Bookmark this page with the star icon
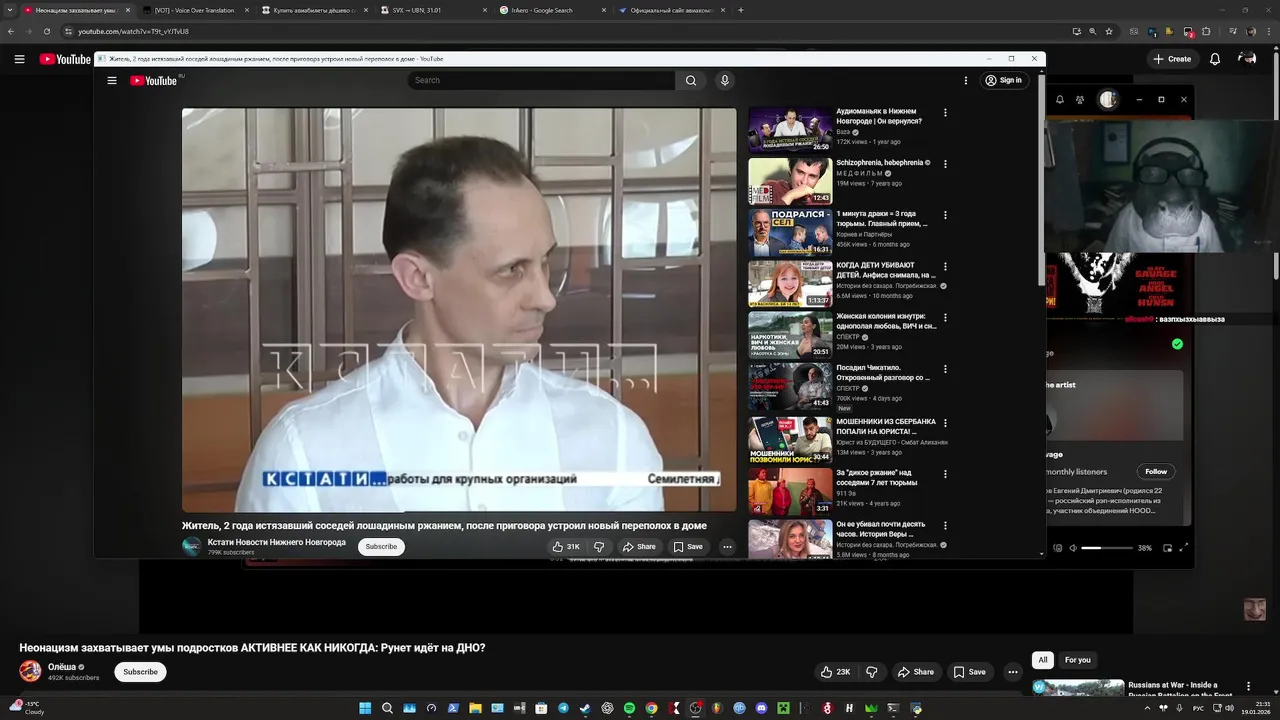The width and height of the screenshot is (1280, 720). [x=1108, y=31]
